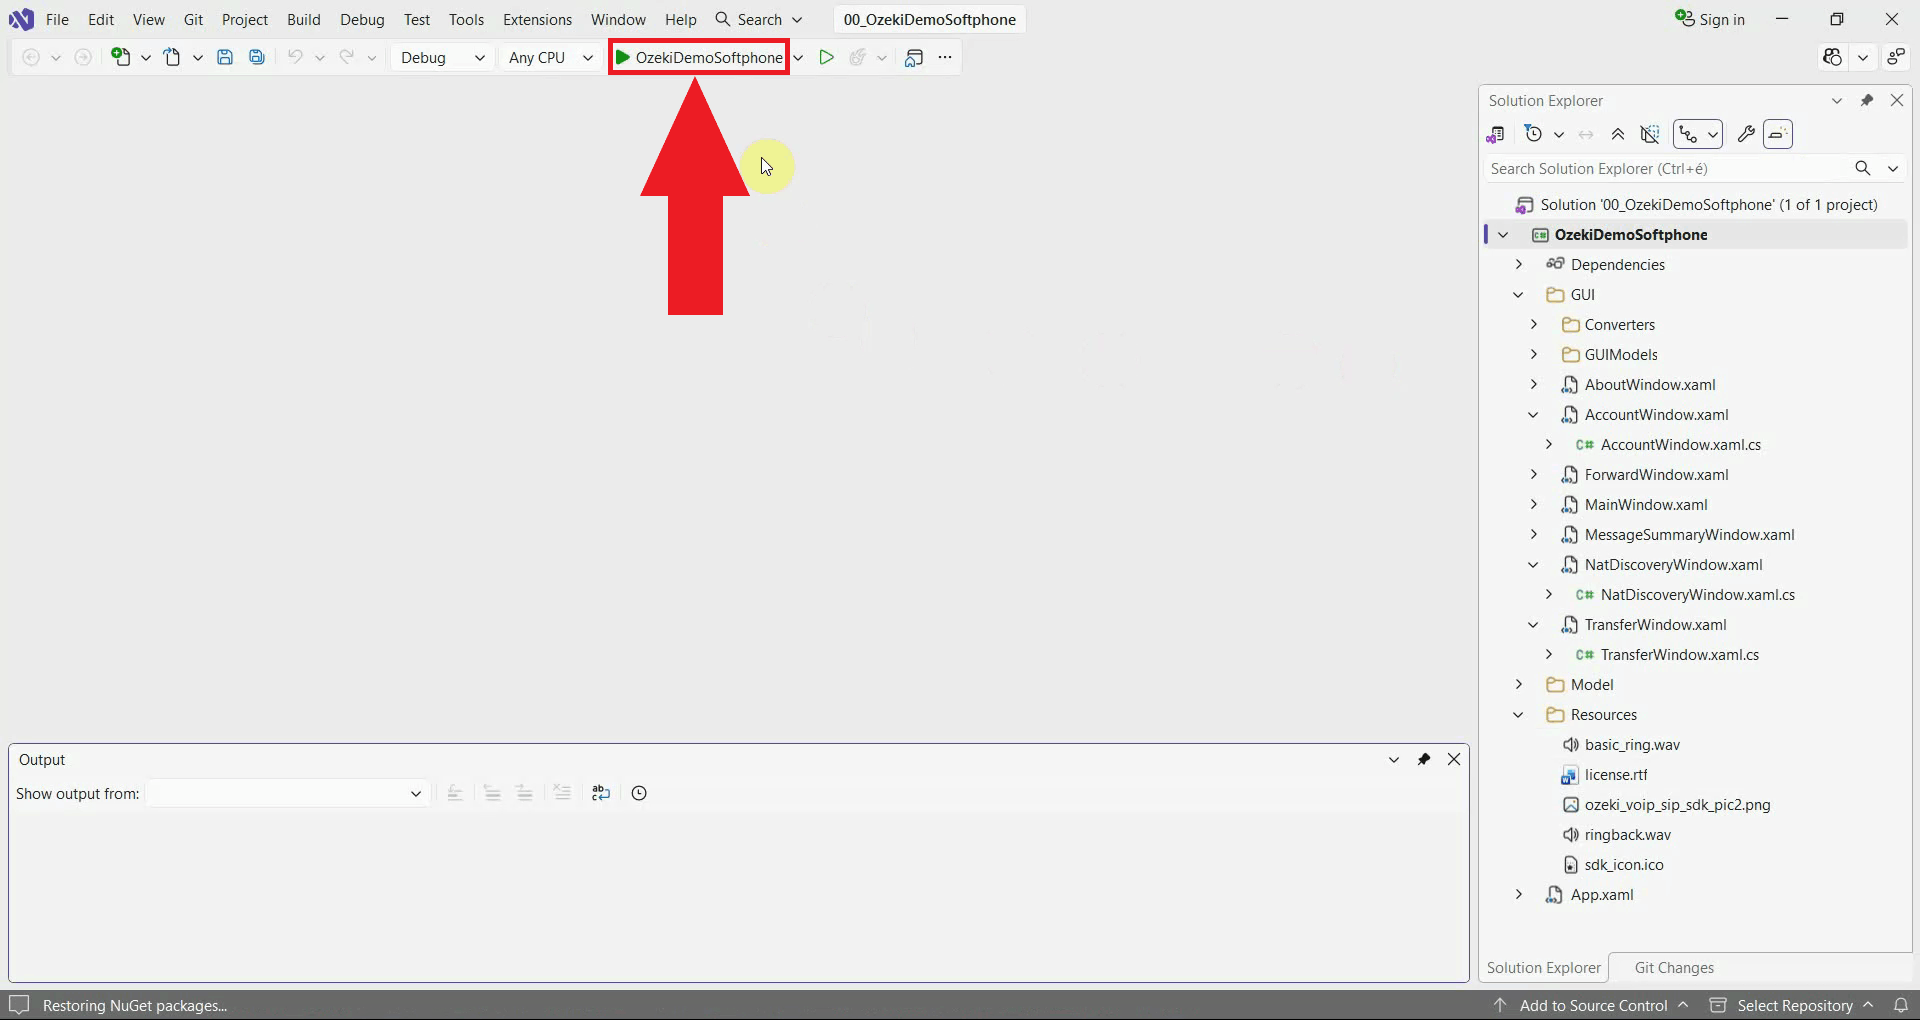Click the Open File toolbar icon

pyautogui.click(x=173, y=57)
